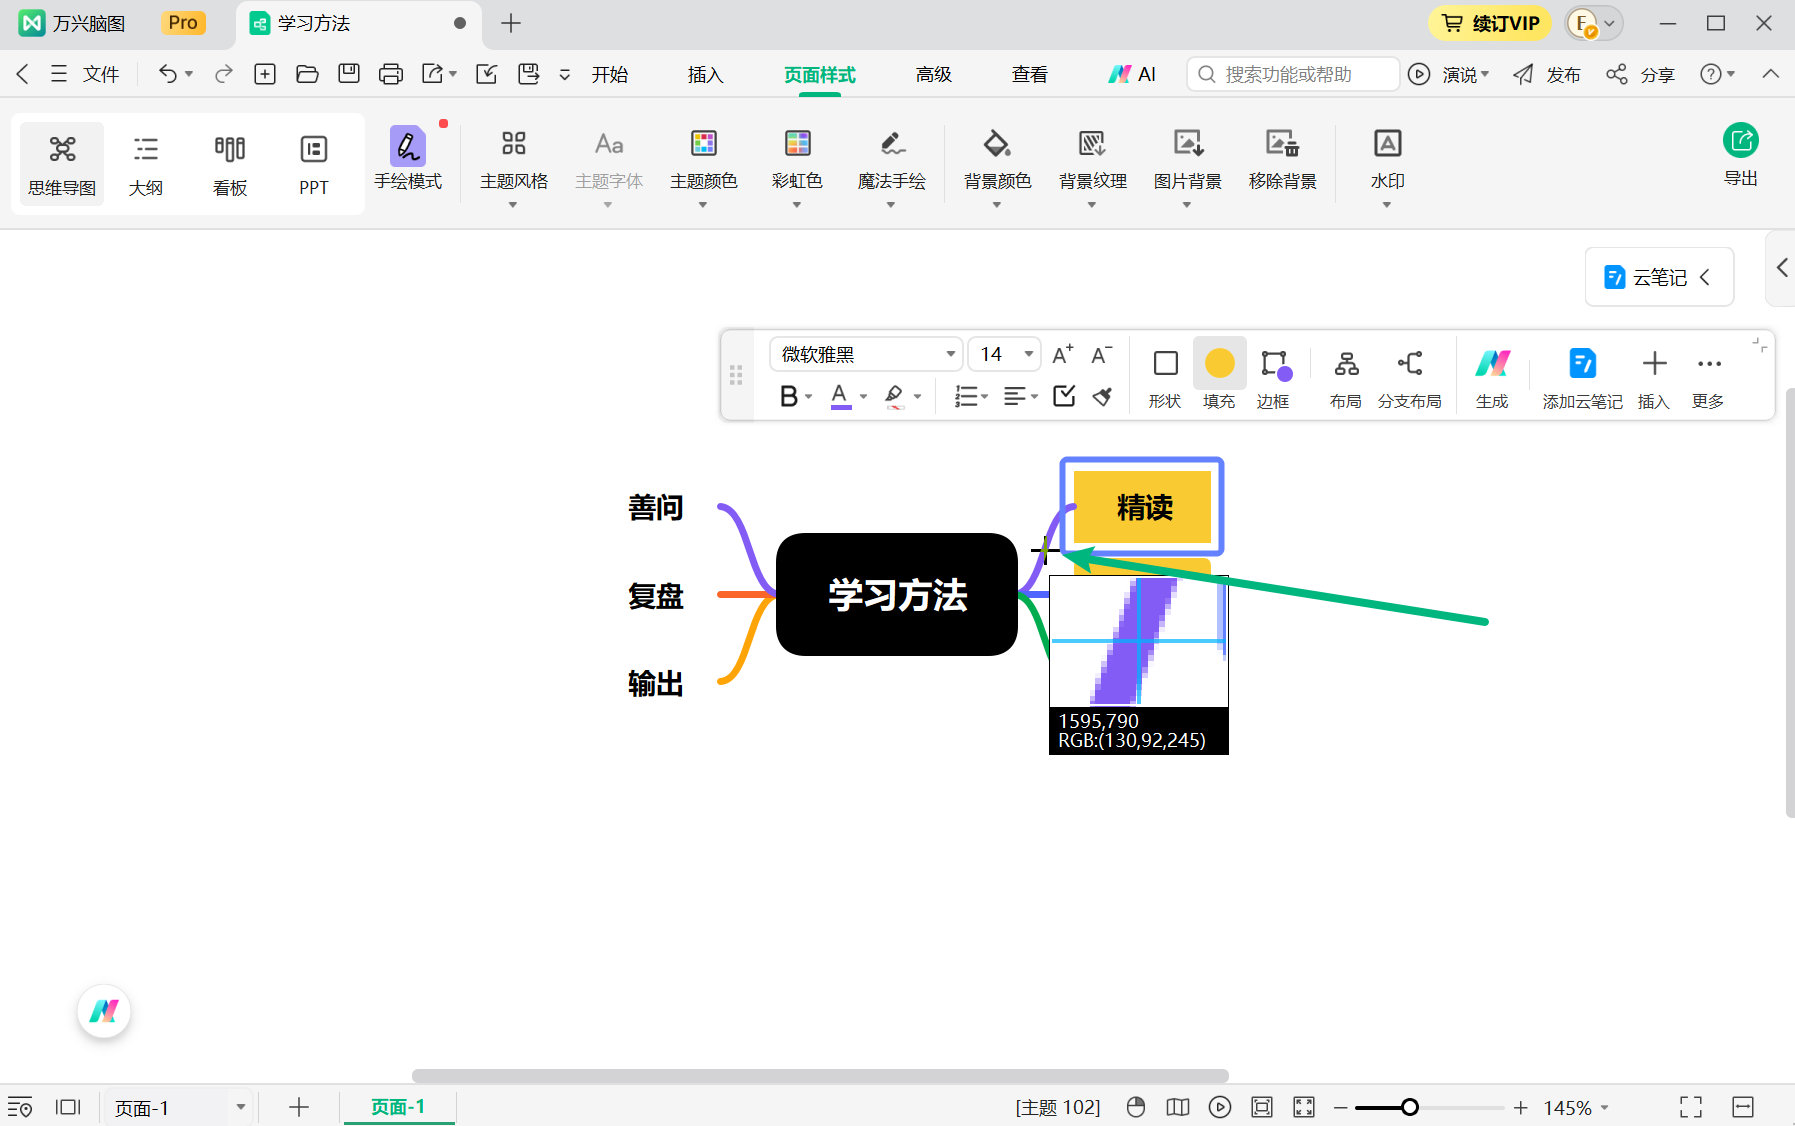The image size is (1795, 1126).
Task: Add a new page with plus icon
Action: [x=298, y=1107]
